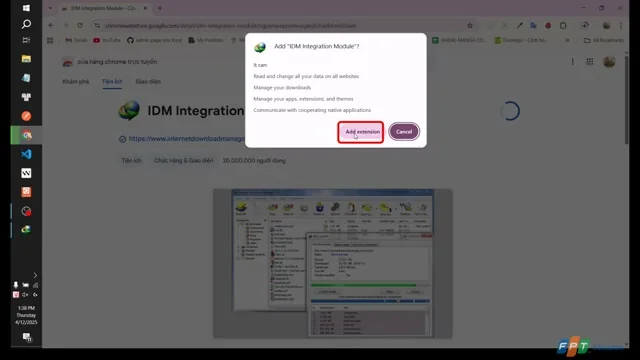View site information icon in address bar
This screenshot has height=360, width=640.
coord(97,26)
